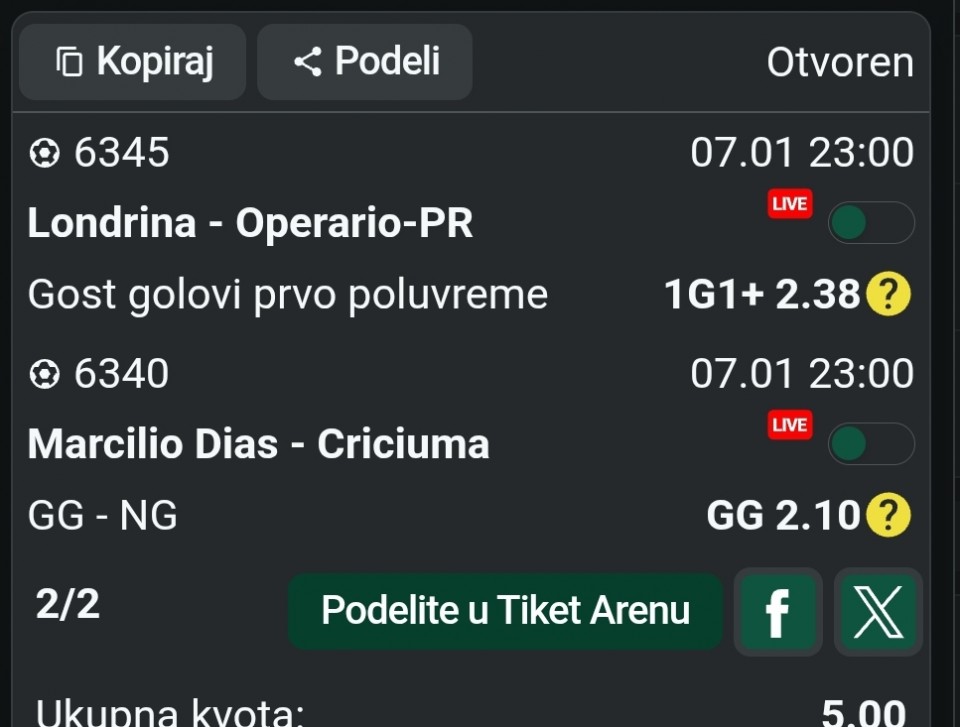Toggle live switch for Londrina - Operario-PR
The width and height of the screenshot is (960, 727).
click(x=870, y=223)
